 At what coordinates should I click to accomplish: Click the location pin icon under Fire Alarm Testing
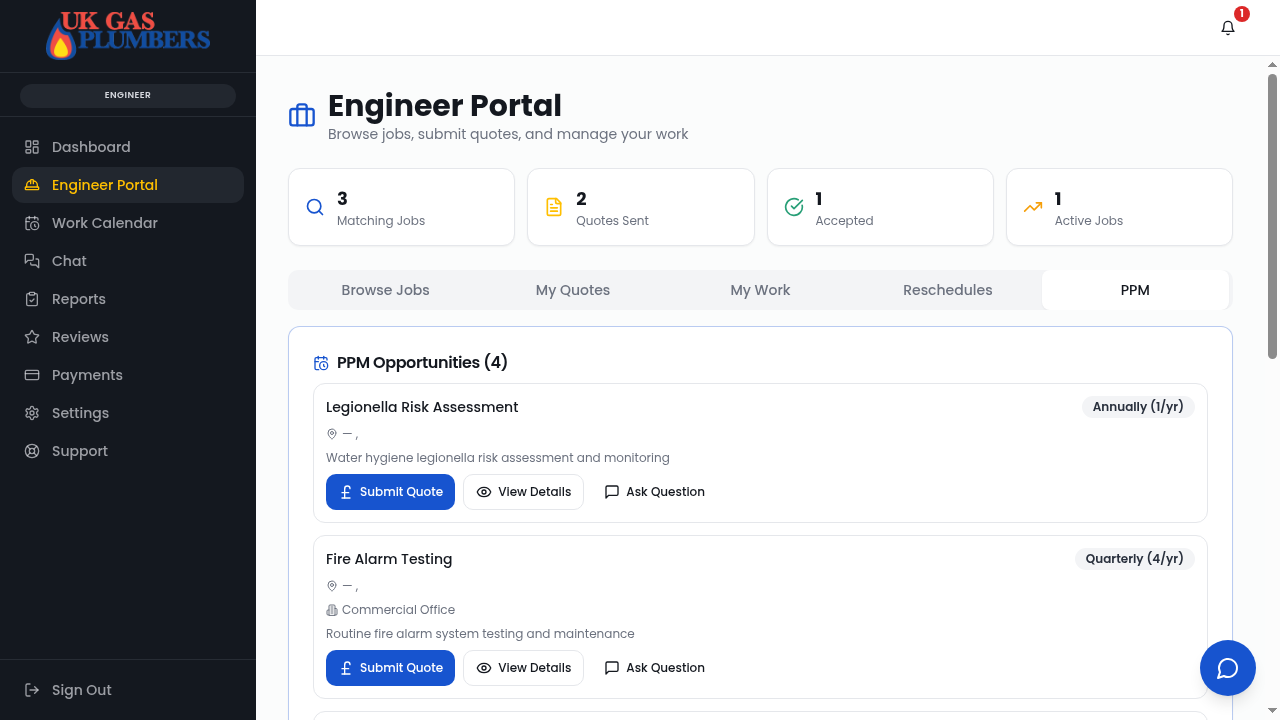click(332, 586)
